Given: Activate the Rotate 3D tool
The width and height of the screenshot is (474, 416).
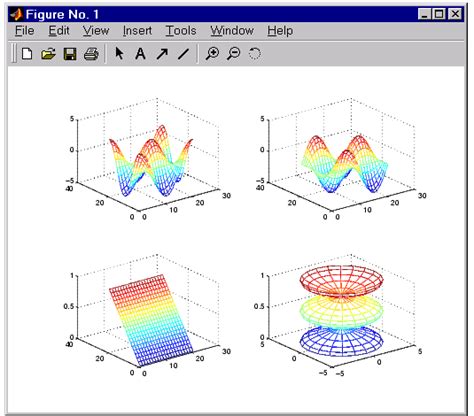Looking at the screenshot, I should click(254, 53).
